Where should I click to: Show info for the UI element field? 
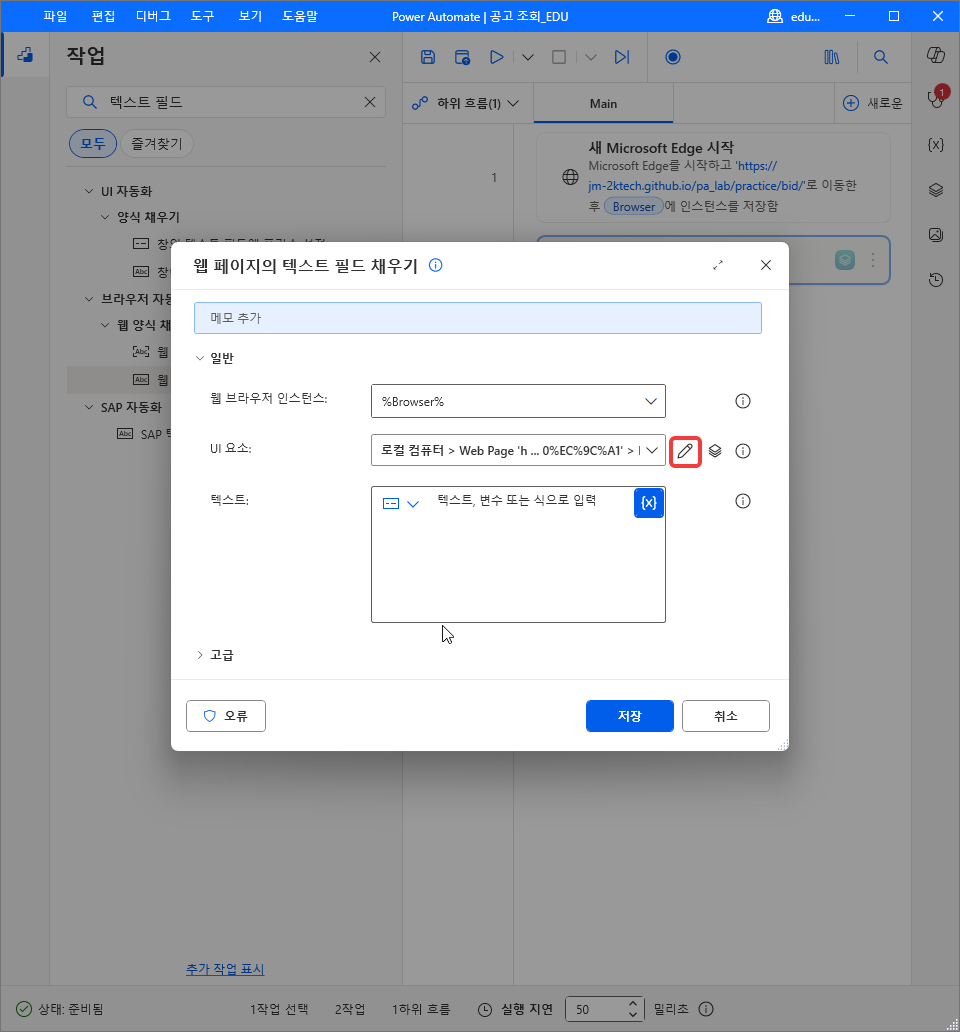(743, 452)
